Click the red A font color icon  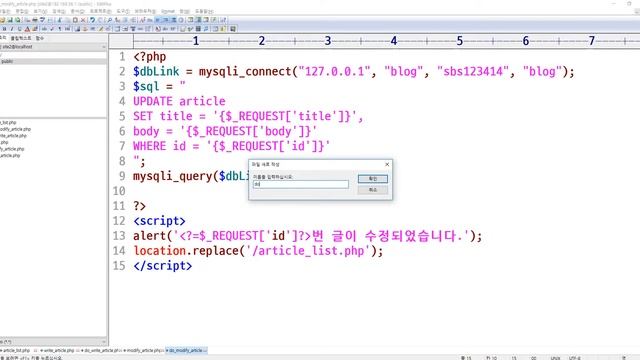click(27, 29)
